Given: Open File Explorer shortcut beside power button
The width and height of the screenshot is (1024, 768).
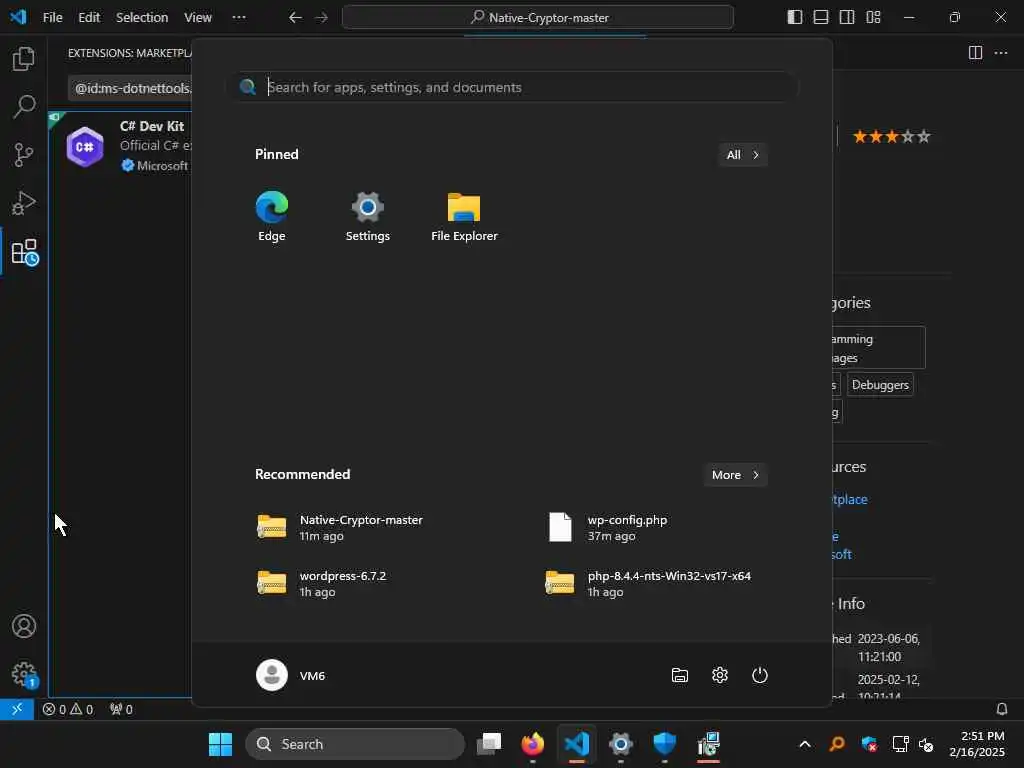Looking at the screenshot, I should click(680, 675).
